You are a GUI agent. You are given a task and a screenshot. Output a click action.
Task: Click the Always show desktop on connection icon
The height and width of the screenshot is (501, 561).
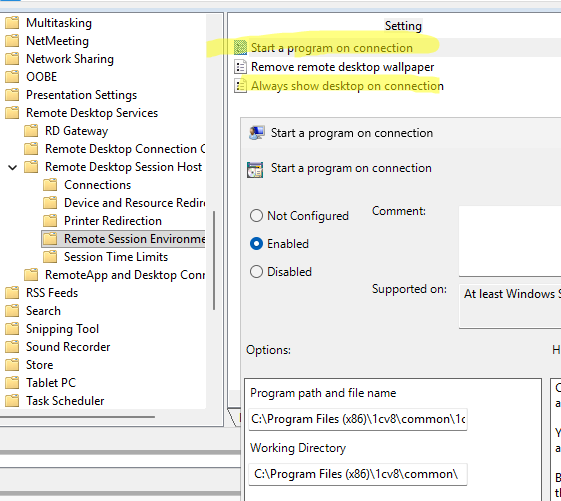(240, 86)
